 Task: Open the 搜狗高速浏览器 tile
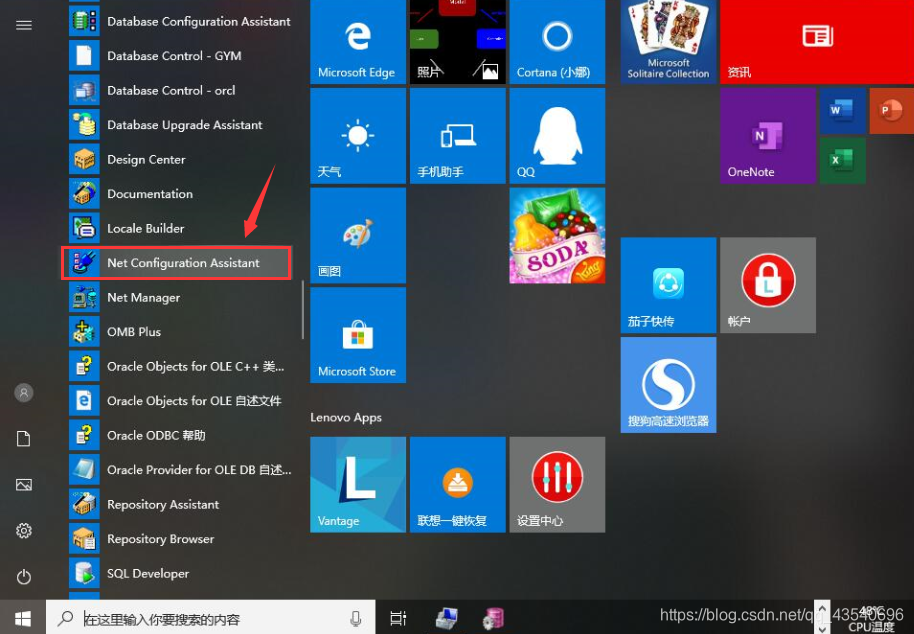click(669, 385)
